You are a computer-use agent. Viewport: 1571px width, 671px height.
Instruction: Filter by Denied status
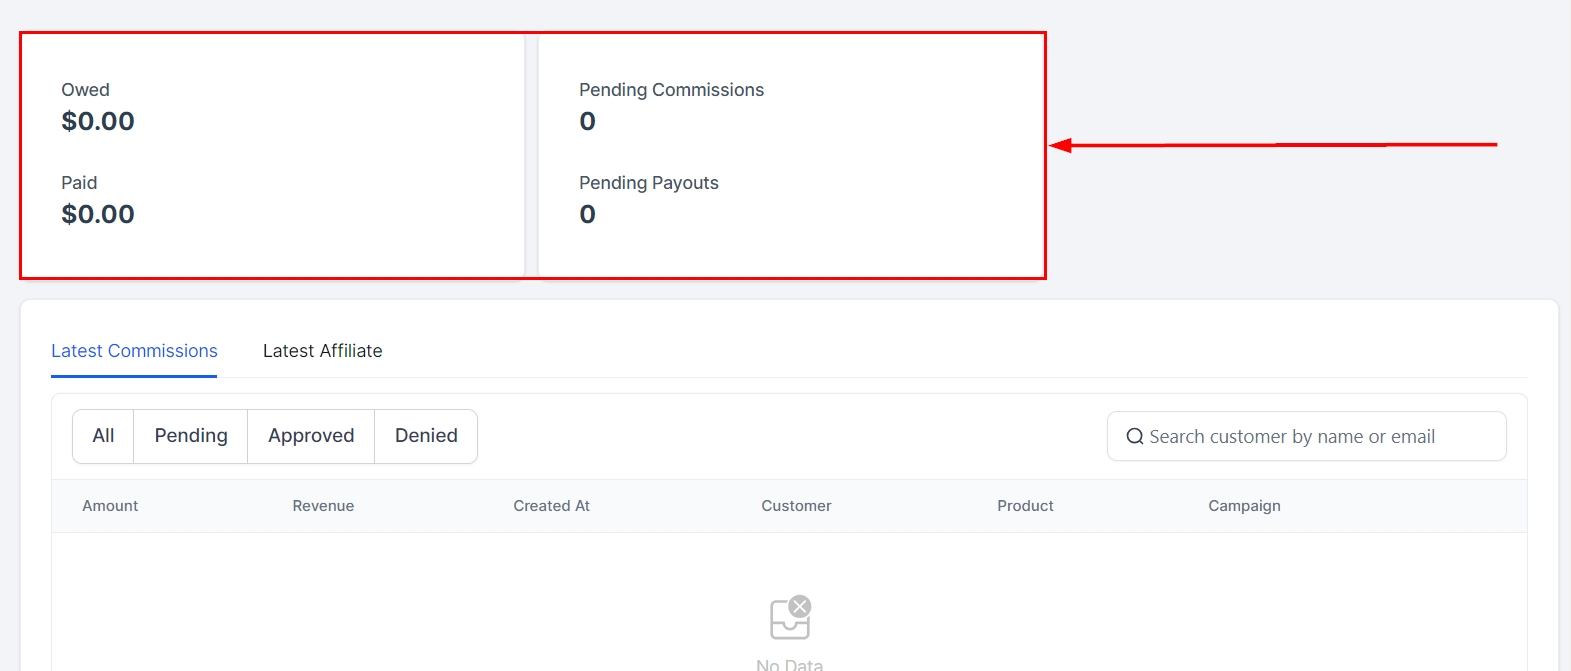point(426,436)
